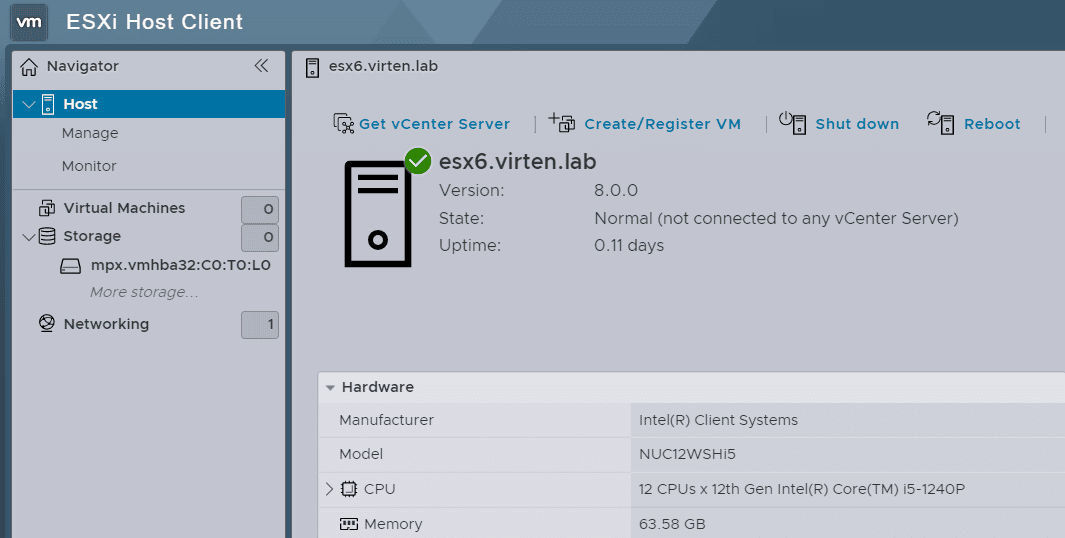Click the esx6.virten.lab breadcrumb title
This screenshot has width=1065, height=538.
click(x=383, y=66)
